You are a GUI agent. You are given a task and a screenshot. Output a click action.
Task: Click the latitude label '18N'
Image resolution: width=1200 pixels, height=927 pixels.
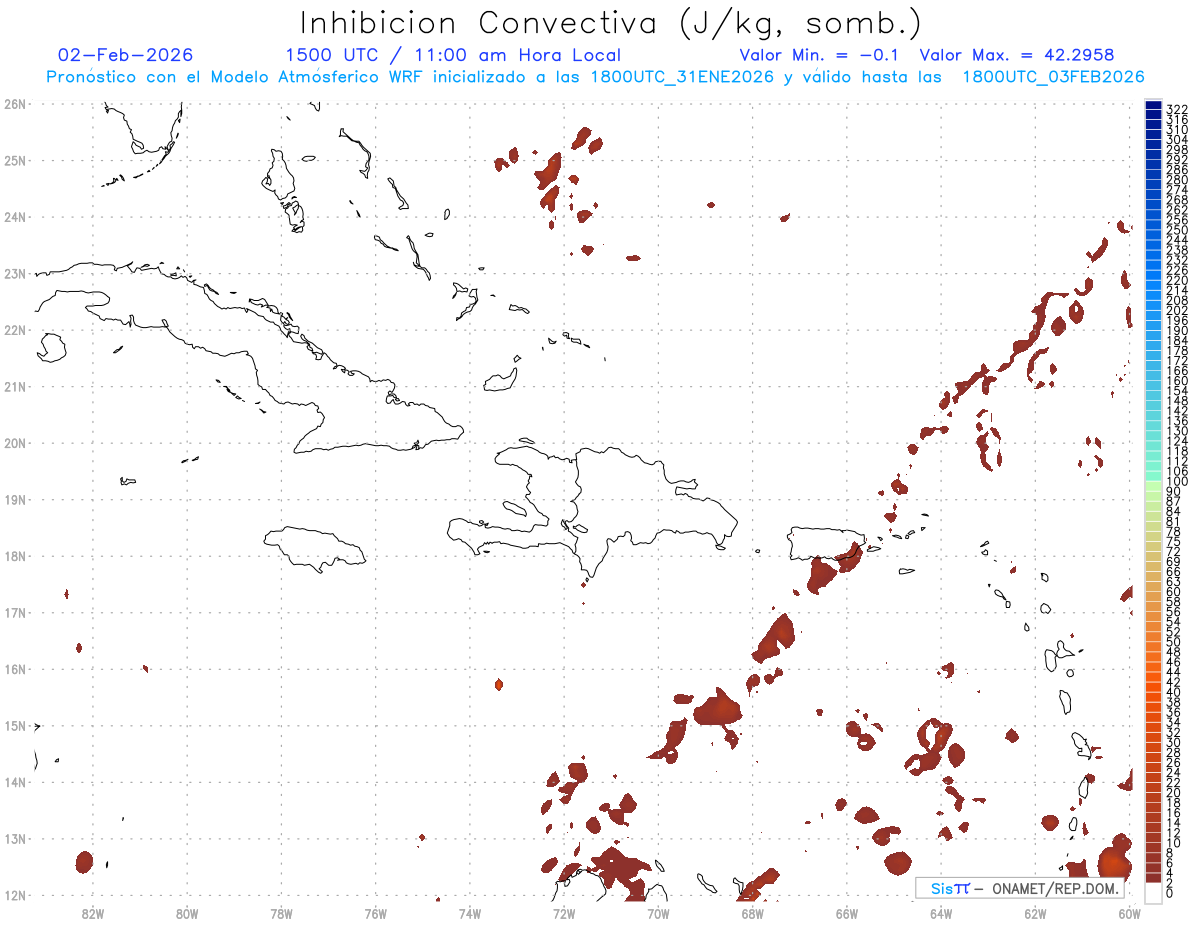[14, 556]
